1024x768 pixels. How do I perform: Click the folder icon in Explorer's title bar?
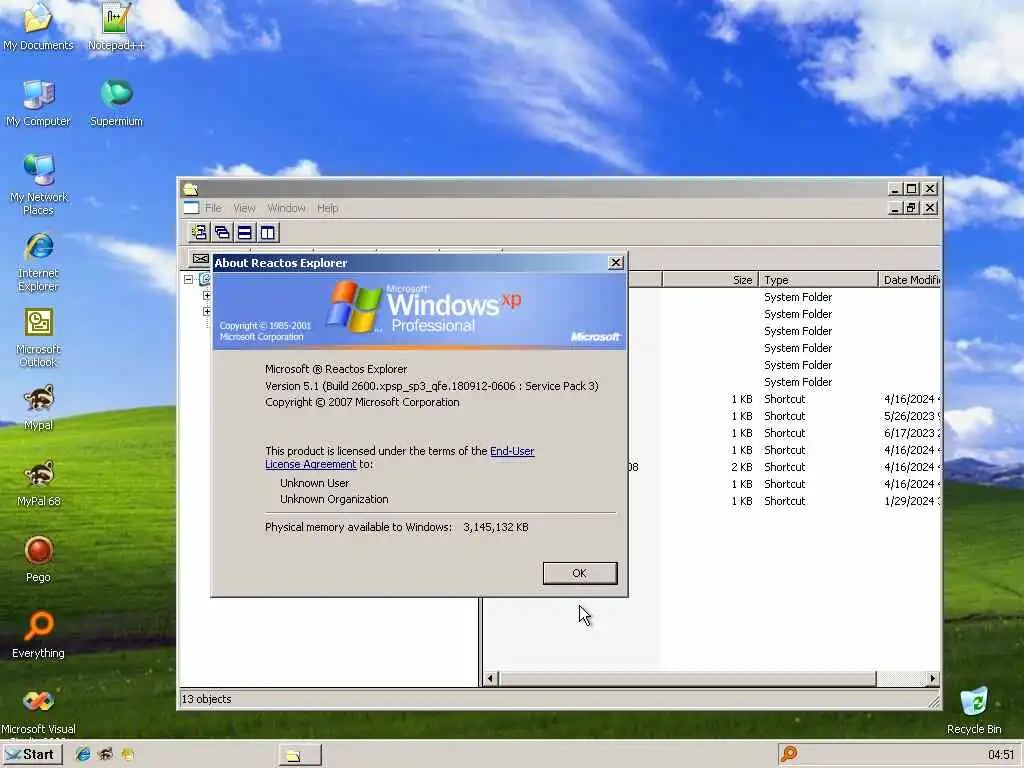(x=191, y=189)
